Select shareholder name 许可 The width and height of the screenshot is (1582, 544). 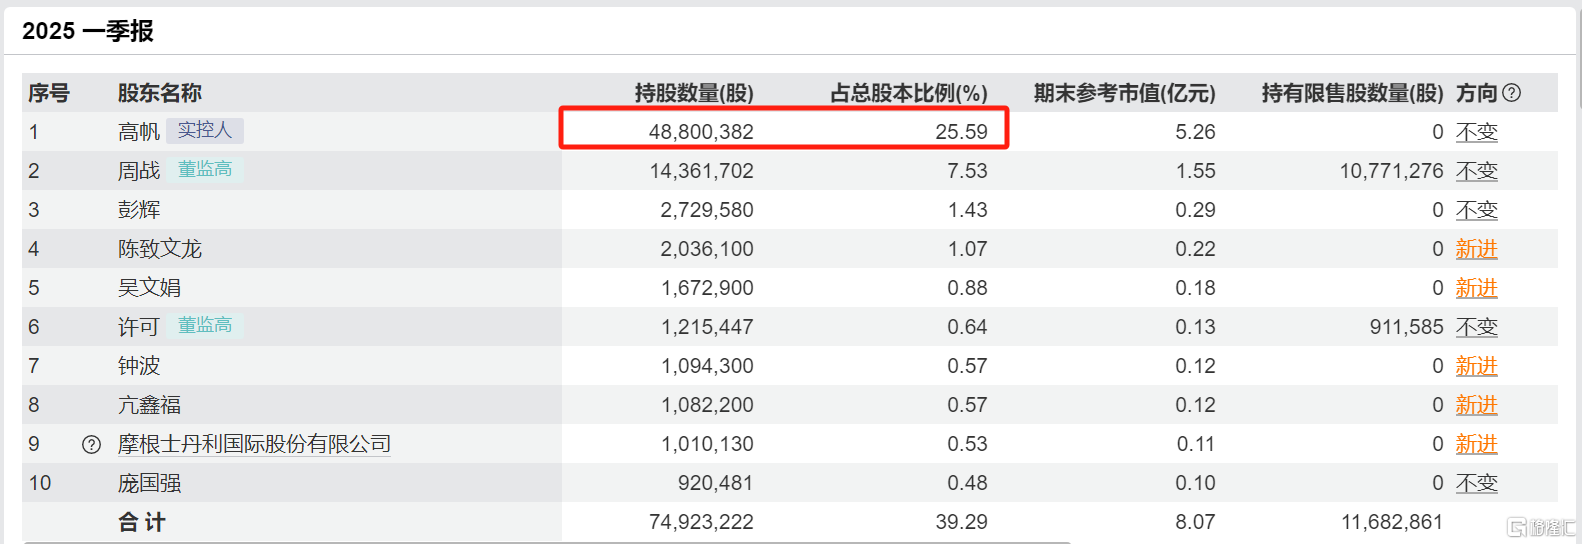[x=139, y=327]
